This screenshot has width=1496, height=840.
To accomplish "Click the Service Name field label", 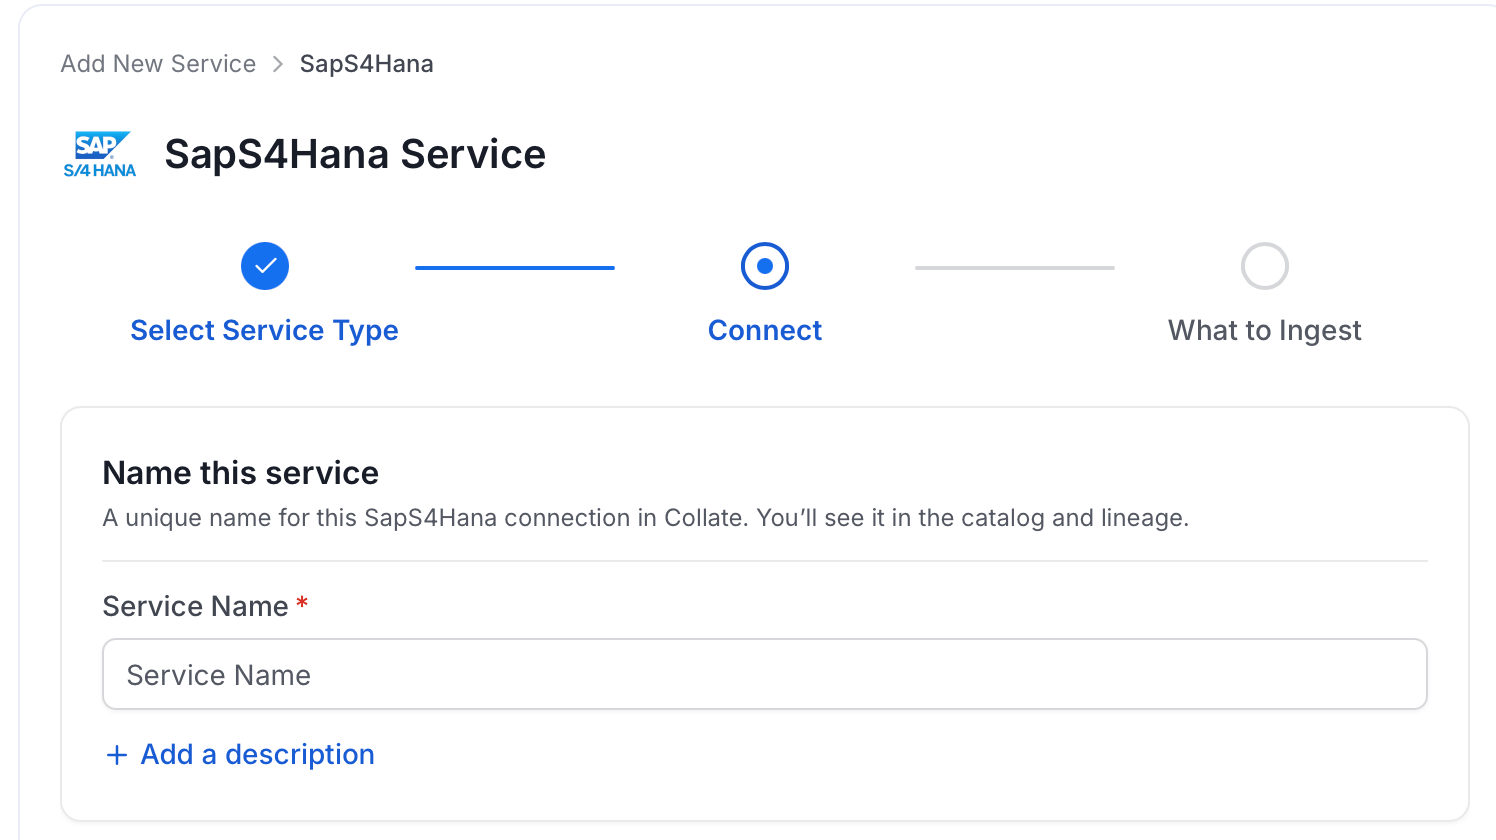I will pos(196,606).
